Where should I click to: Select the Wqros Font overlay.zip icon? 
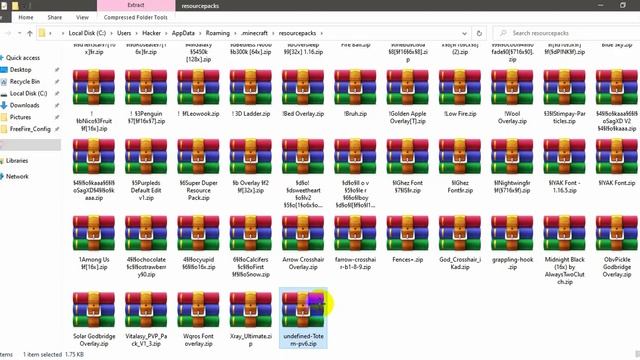[x=198, y=309]
